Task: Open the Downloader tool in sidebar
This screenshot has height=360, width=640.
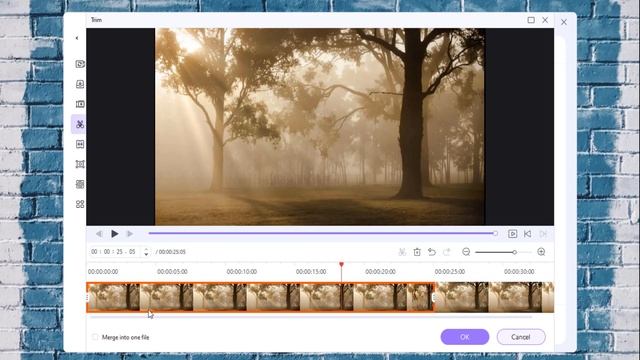Action: [80, 84]
